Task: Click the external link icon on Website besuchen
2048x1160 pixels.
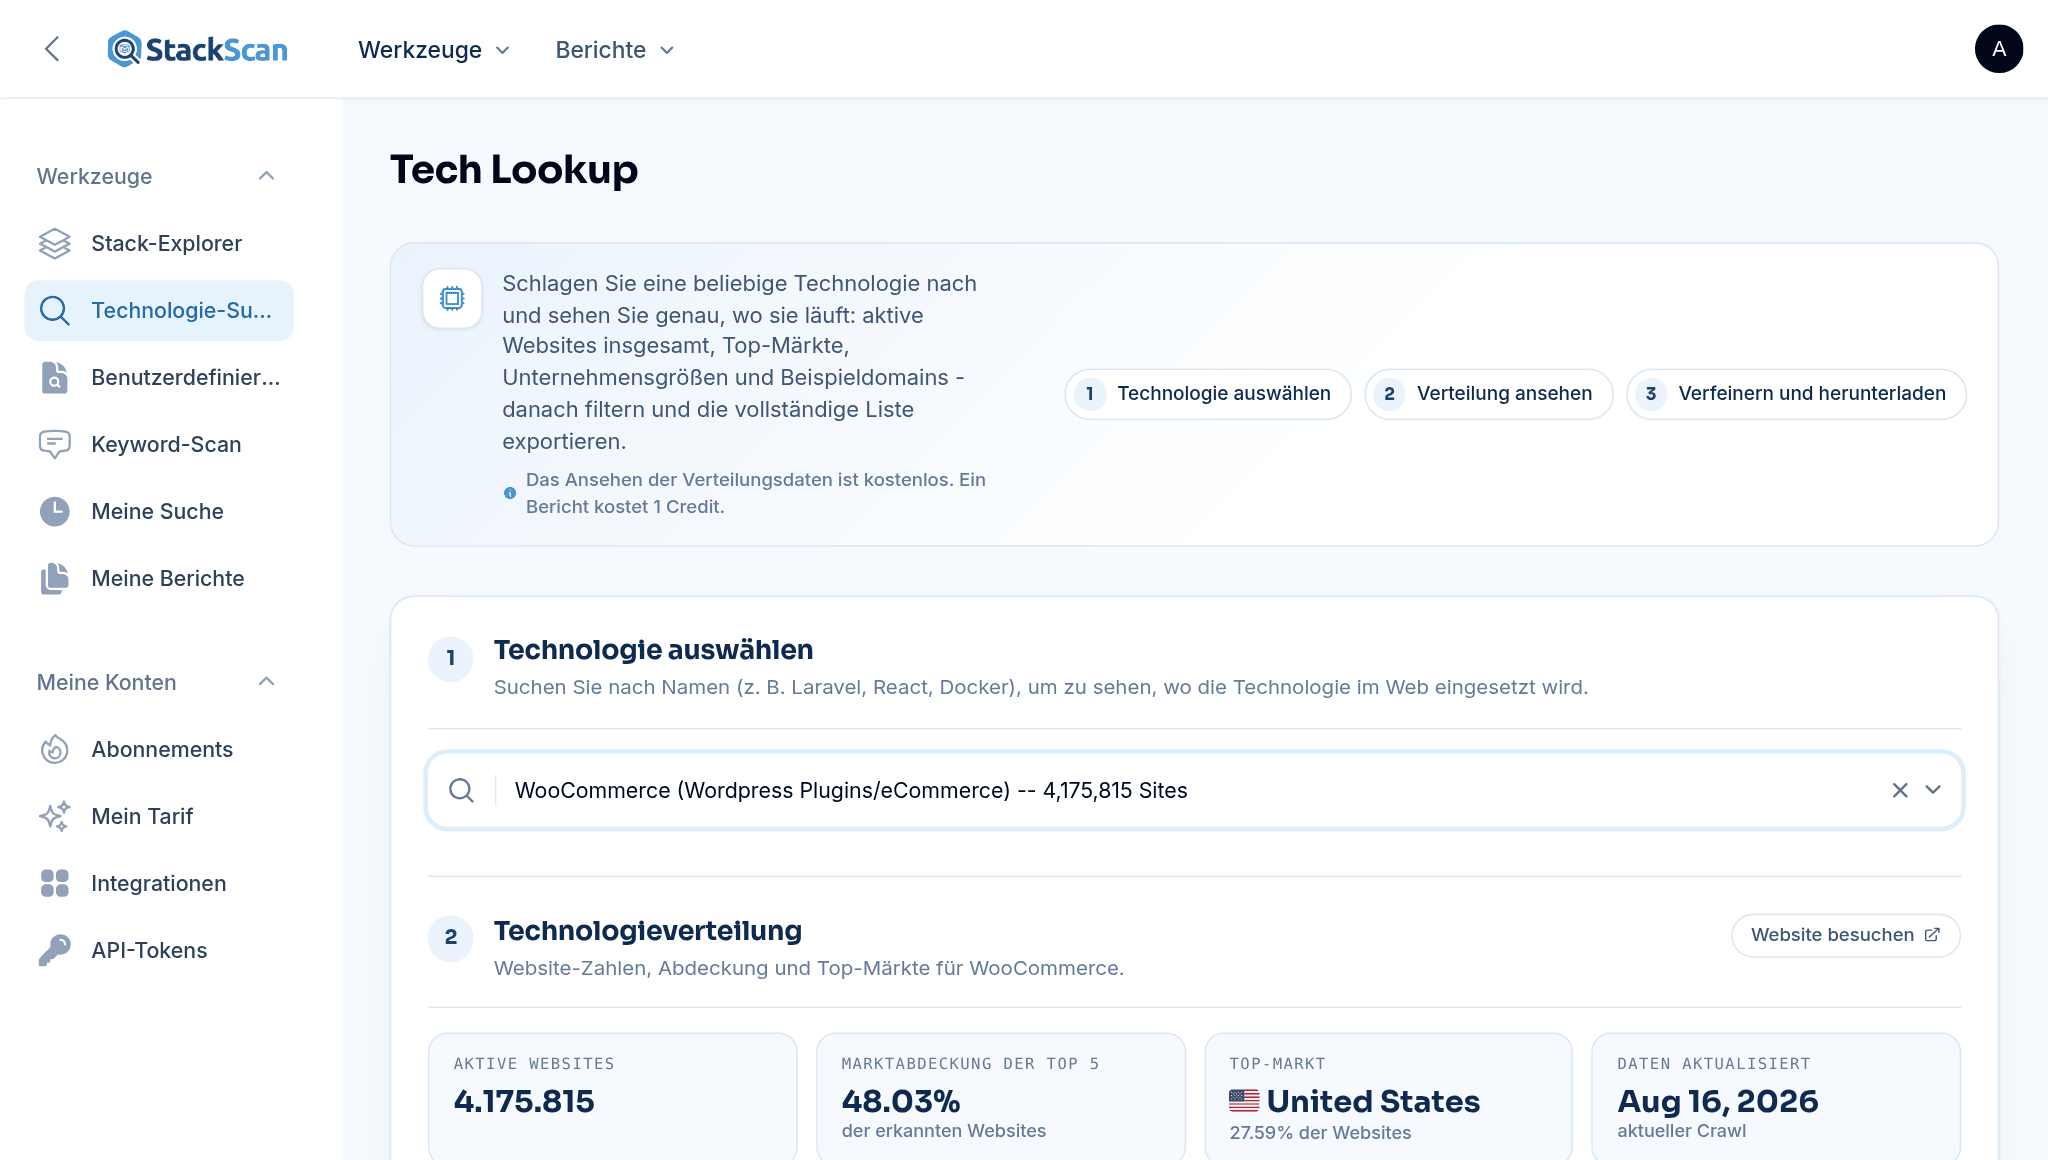Action: pyautogui.click(x=1932, y=935)
